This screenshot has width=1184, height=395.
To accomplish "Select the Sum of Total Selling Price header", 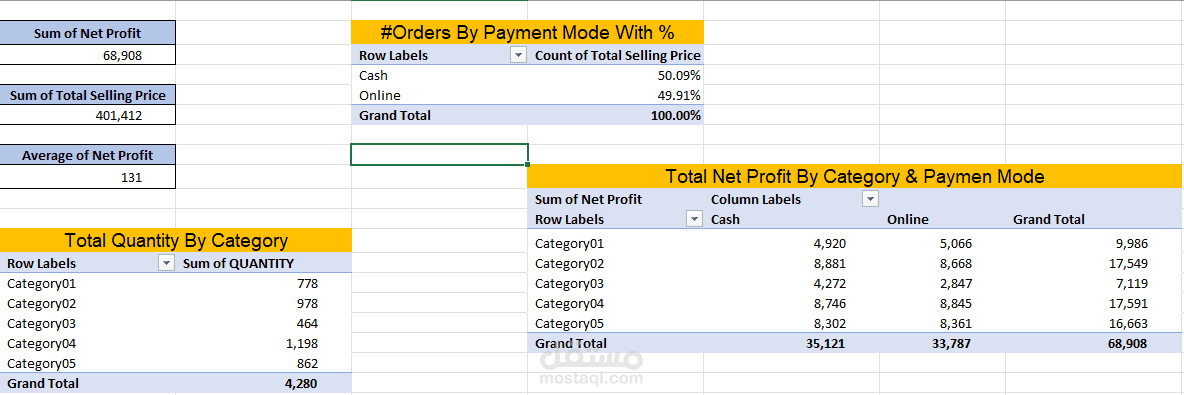I will pyautogui.click(x=88, y=95).
